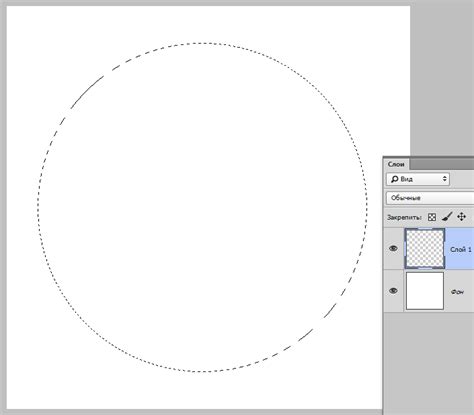
Task: Click dark gray bar beside Слои tab
Action: [x=442, y=164]
